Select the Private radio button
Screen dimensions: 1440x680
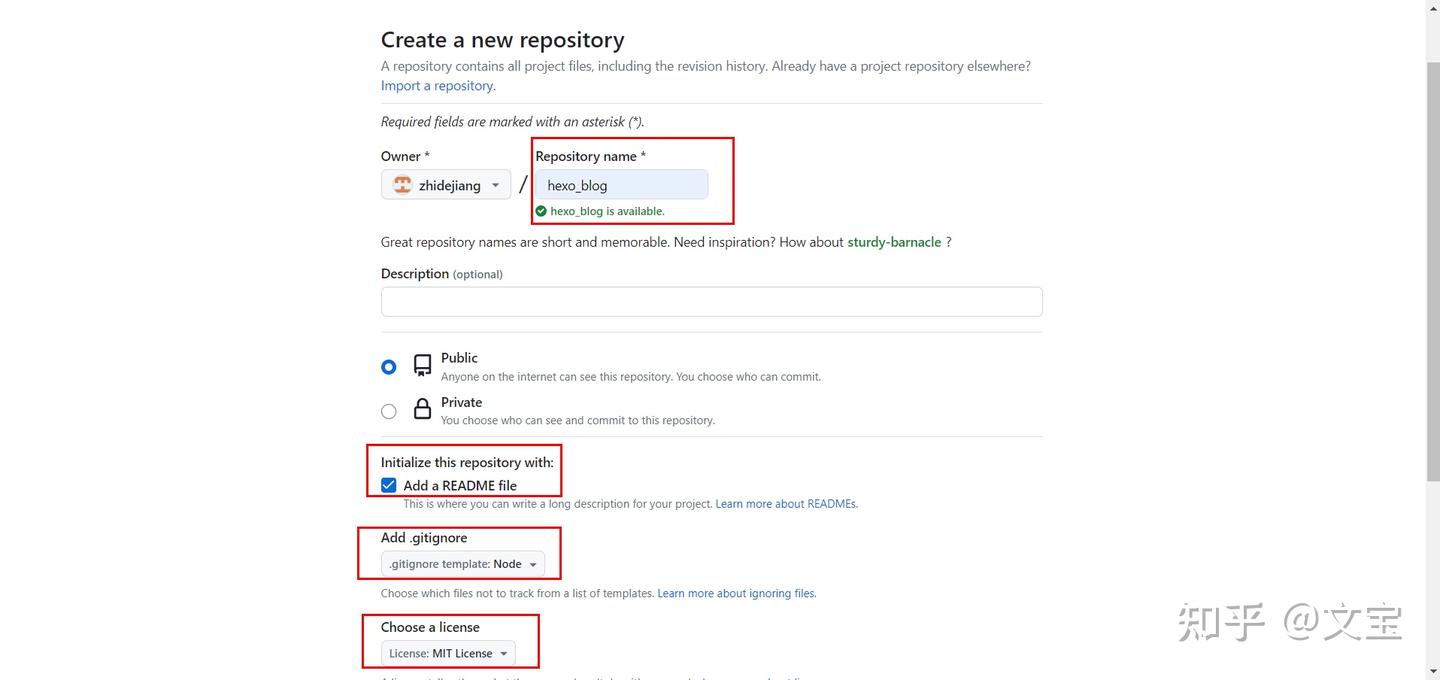tap(389, 411)
